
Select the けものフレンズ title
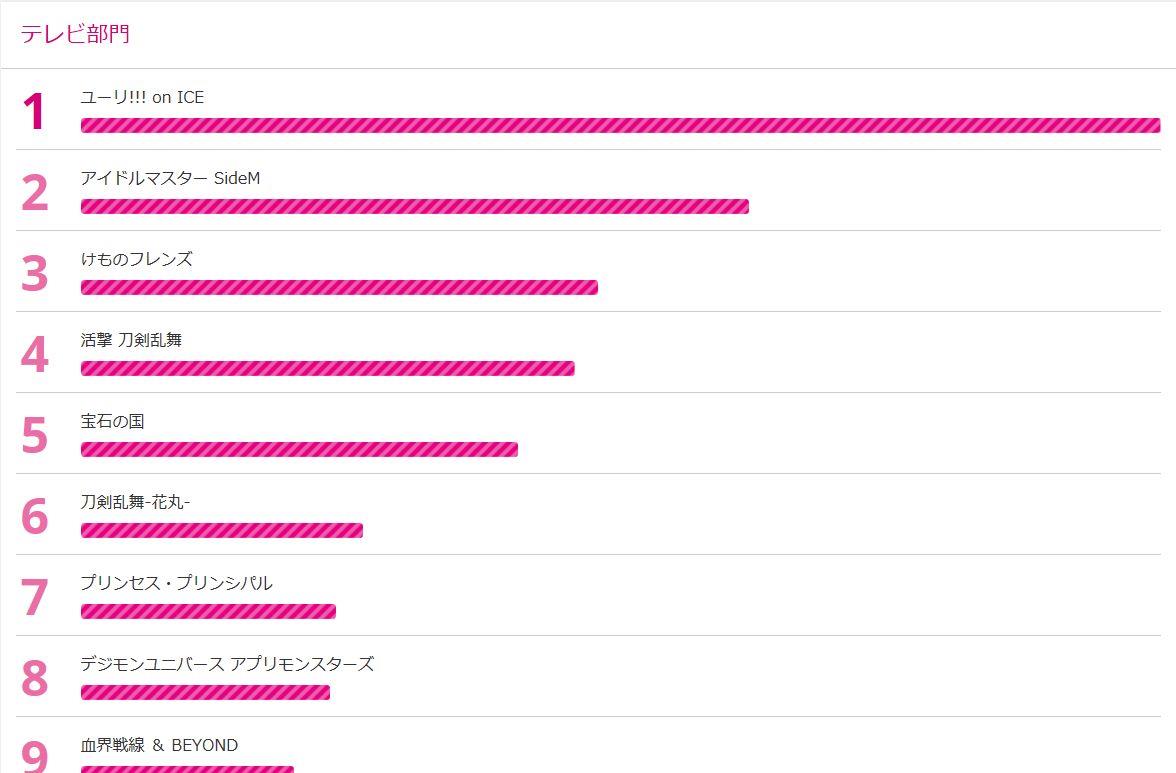(136, 259)
